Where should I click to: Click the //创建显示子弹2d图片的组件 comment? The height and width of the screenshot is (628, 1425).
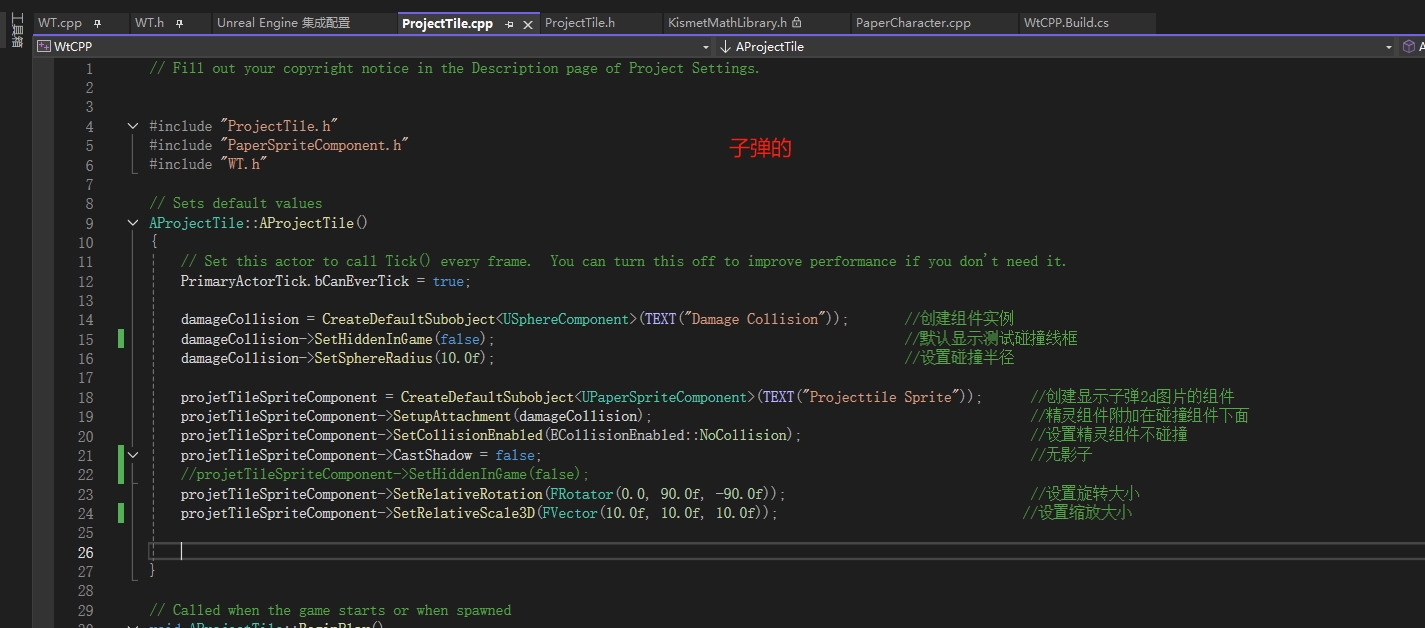(1132, 397)
